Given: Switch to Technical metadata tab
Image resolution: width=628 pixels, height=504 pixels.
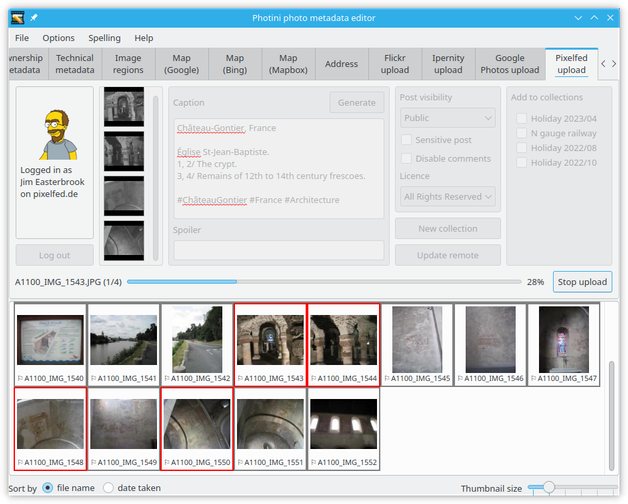Looking at the screenshot, I should [x=75, y=64].
